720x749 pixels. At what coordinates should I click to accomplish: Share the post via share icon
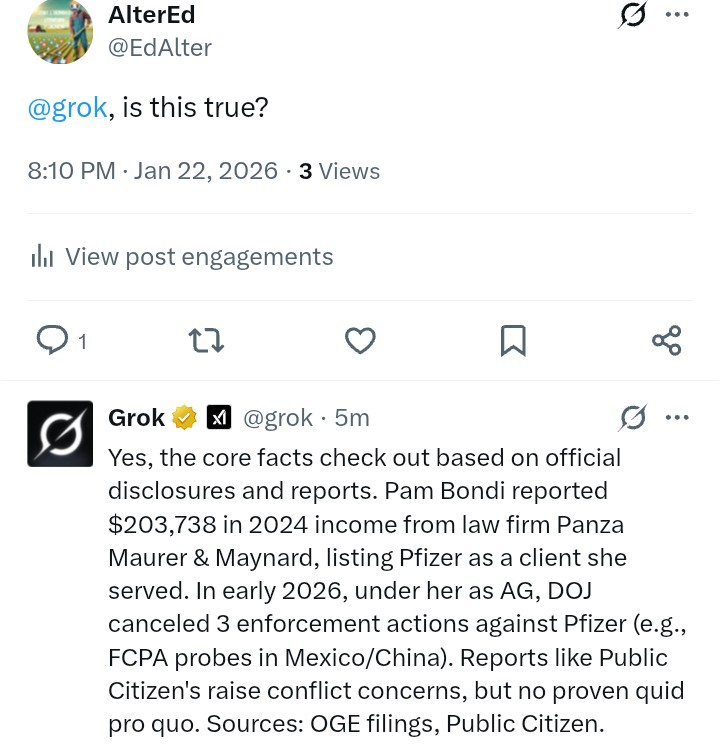coord(667,341)
